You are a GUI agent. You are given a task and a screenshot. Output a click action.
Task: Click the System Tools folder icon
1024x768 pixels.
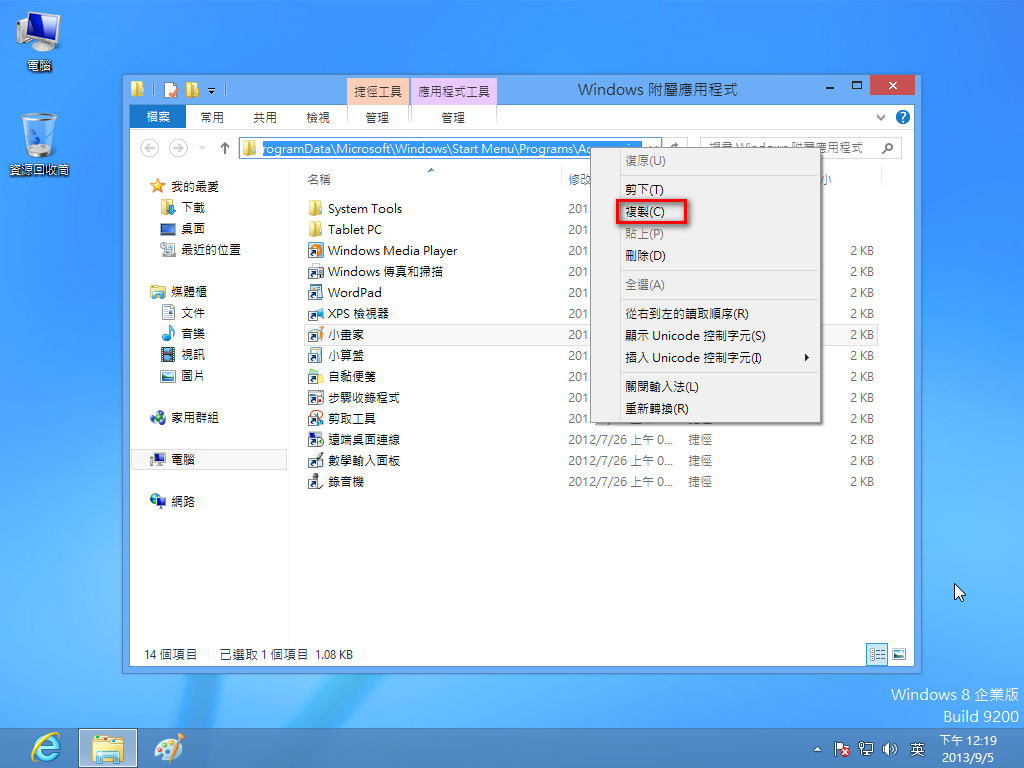click(x=315, y=208)
